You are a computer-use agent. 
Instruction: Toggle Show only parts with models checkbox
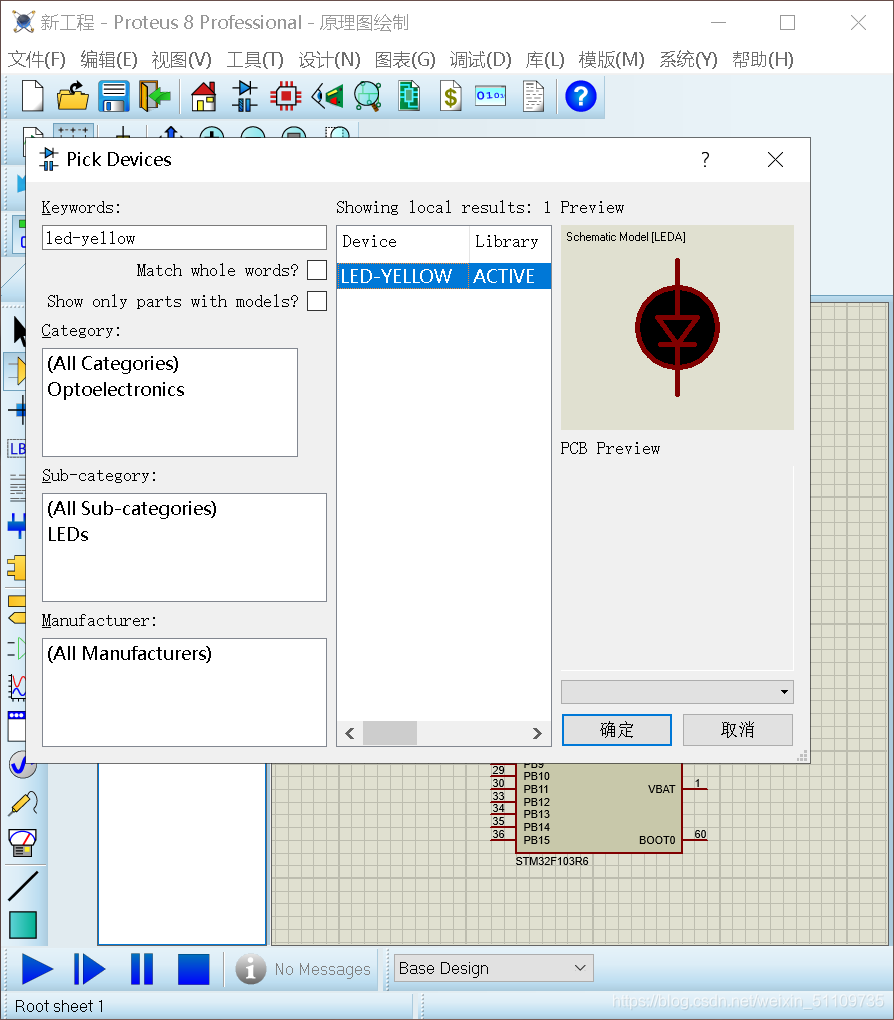click(x=317, y=301)
